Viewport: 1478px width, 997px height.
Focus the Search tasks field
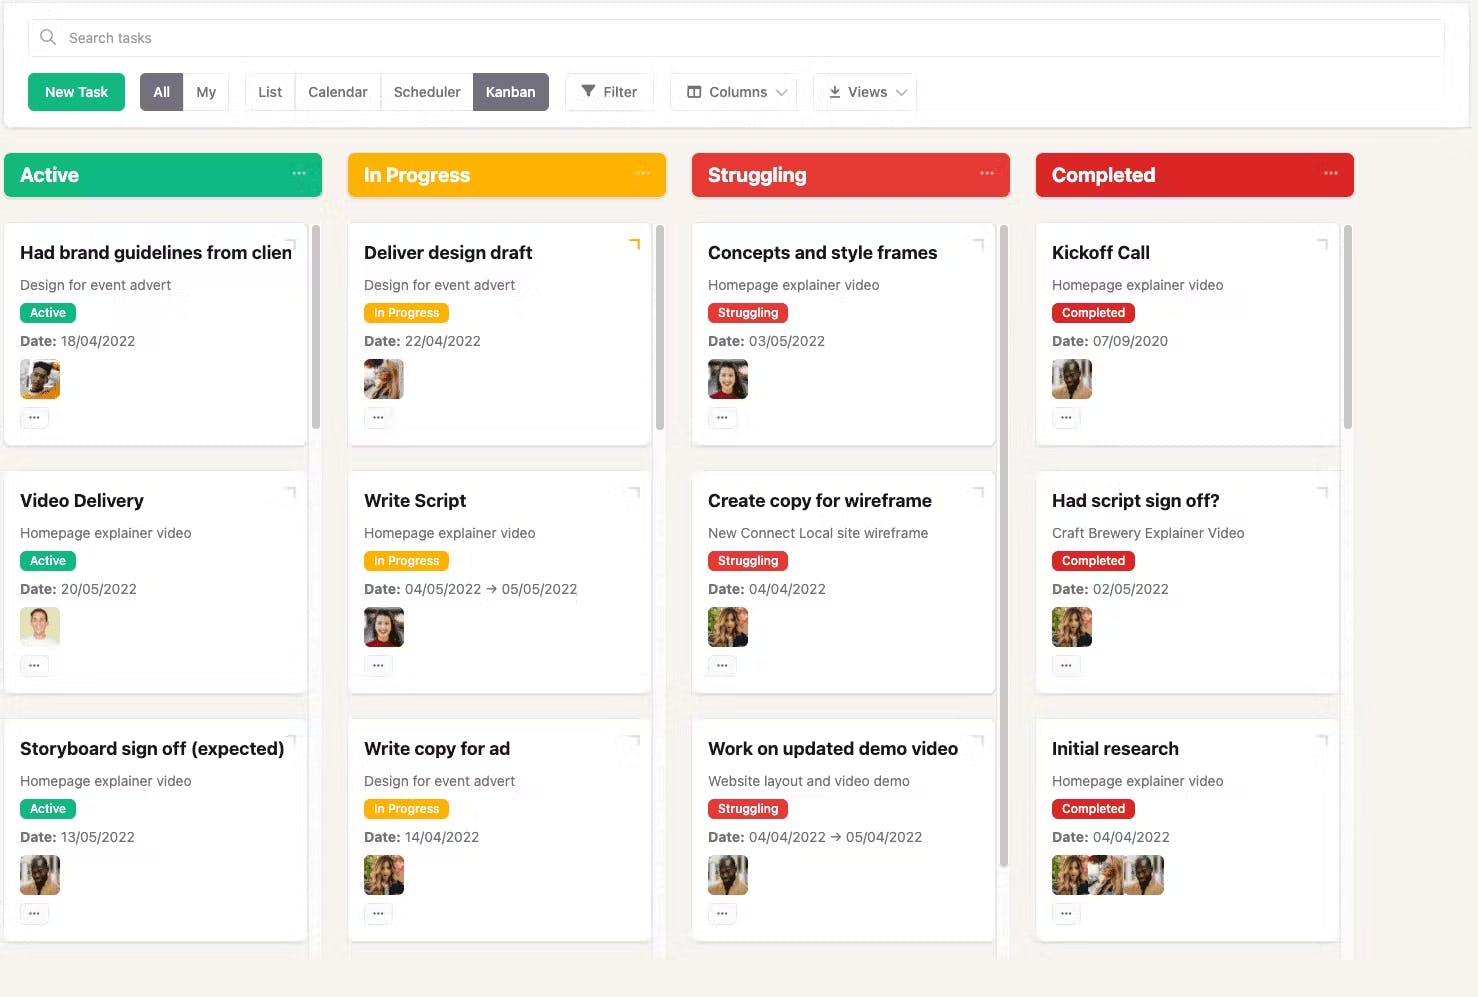pos(736,38)
